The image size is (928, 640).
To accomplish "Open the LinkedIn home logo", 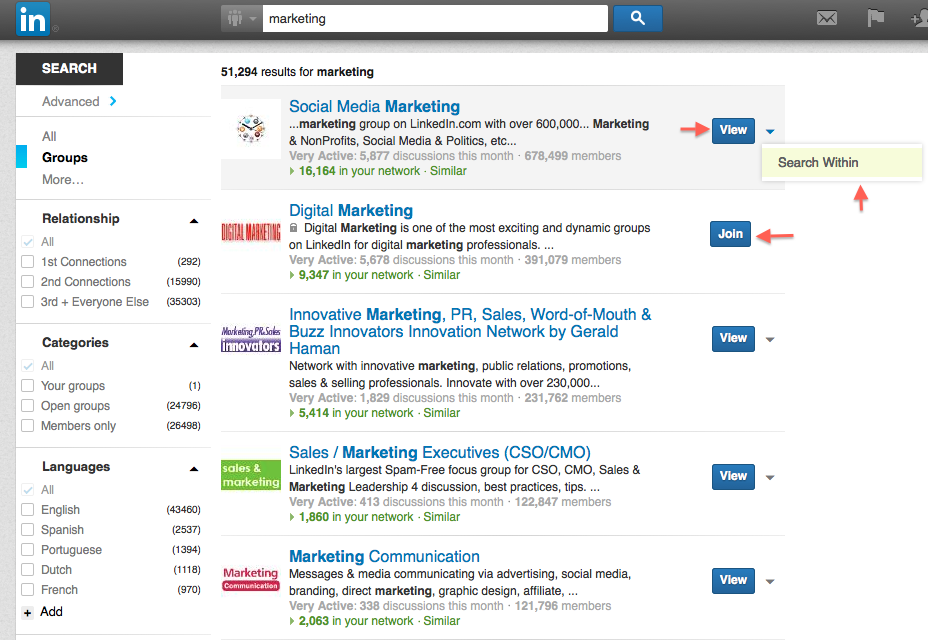I will [x=33, y=20].
